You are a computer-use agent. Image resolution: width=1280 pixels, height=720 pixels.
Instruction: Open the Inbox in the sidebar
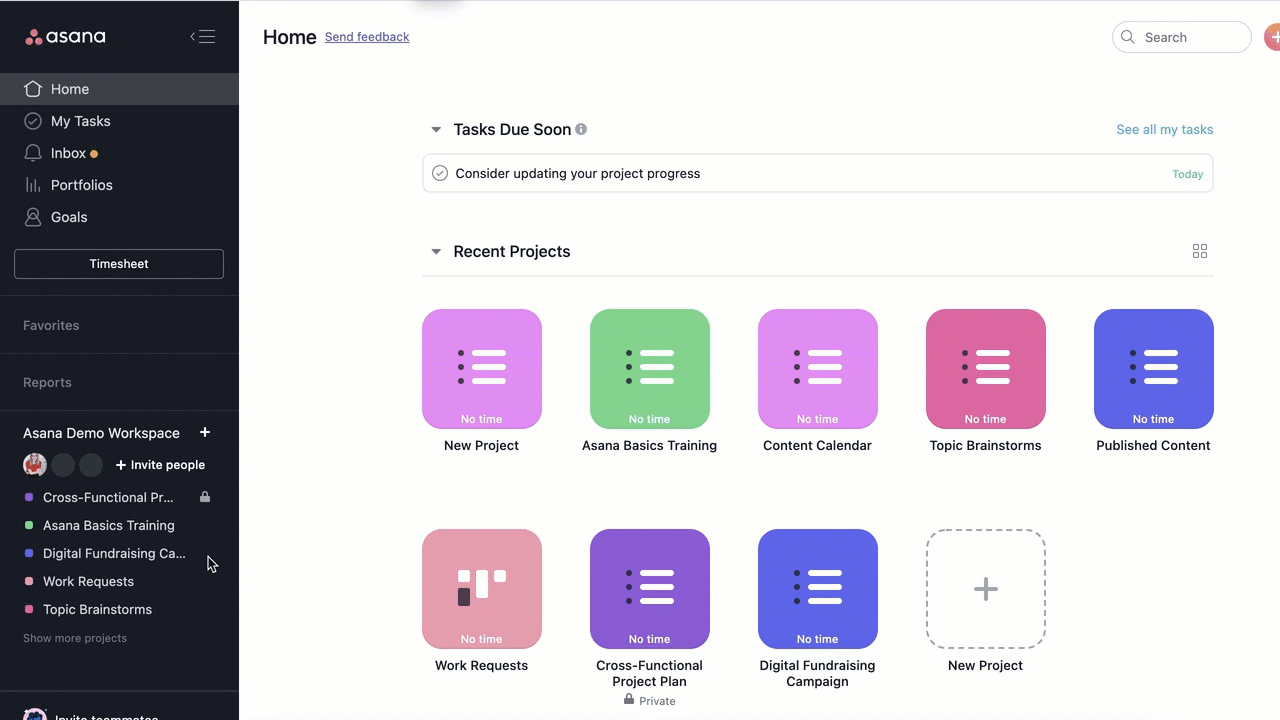(119, 153)
